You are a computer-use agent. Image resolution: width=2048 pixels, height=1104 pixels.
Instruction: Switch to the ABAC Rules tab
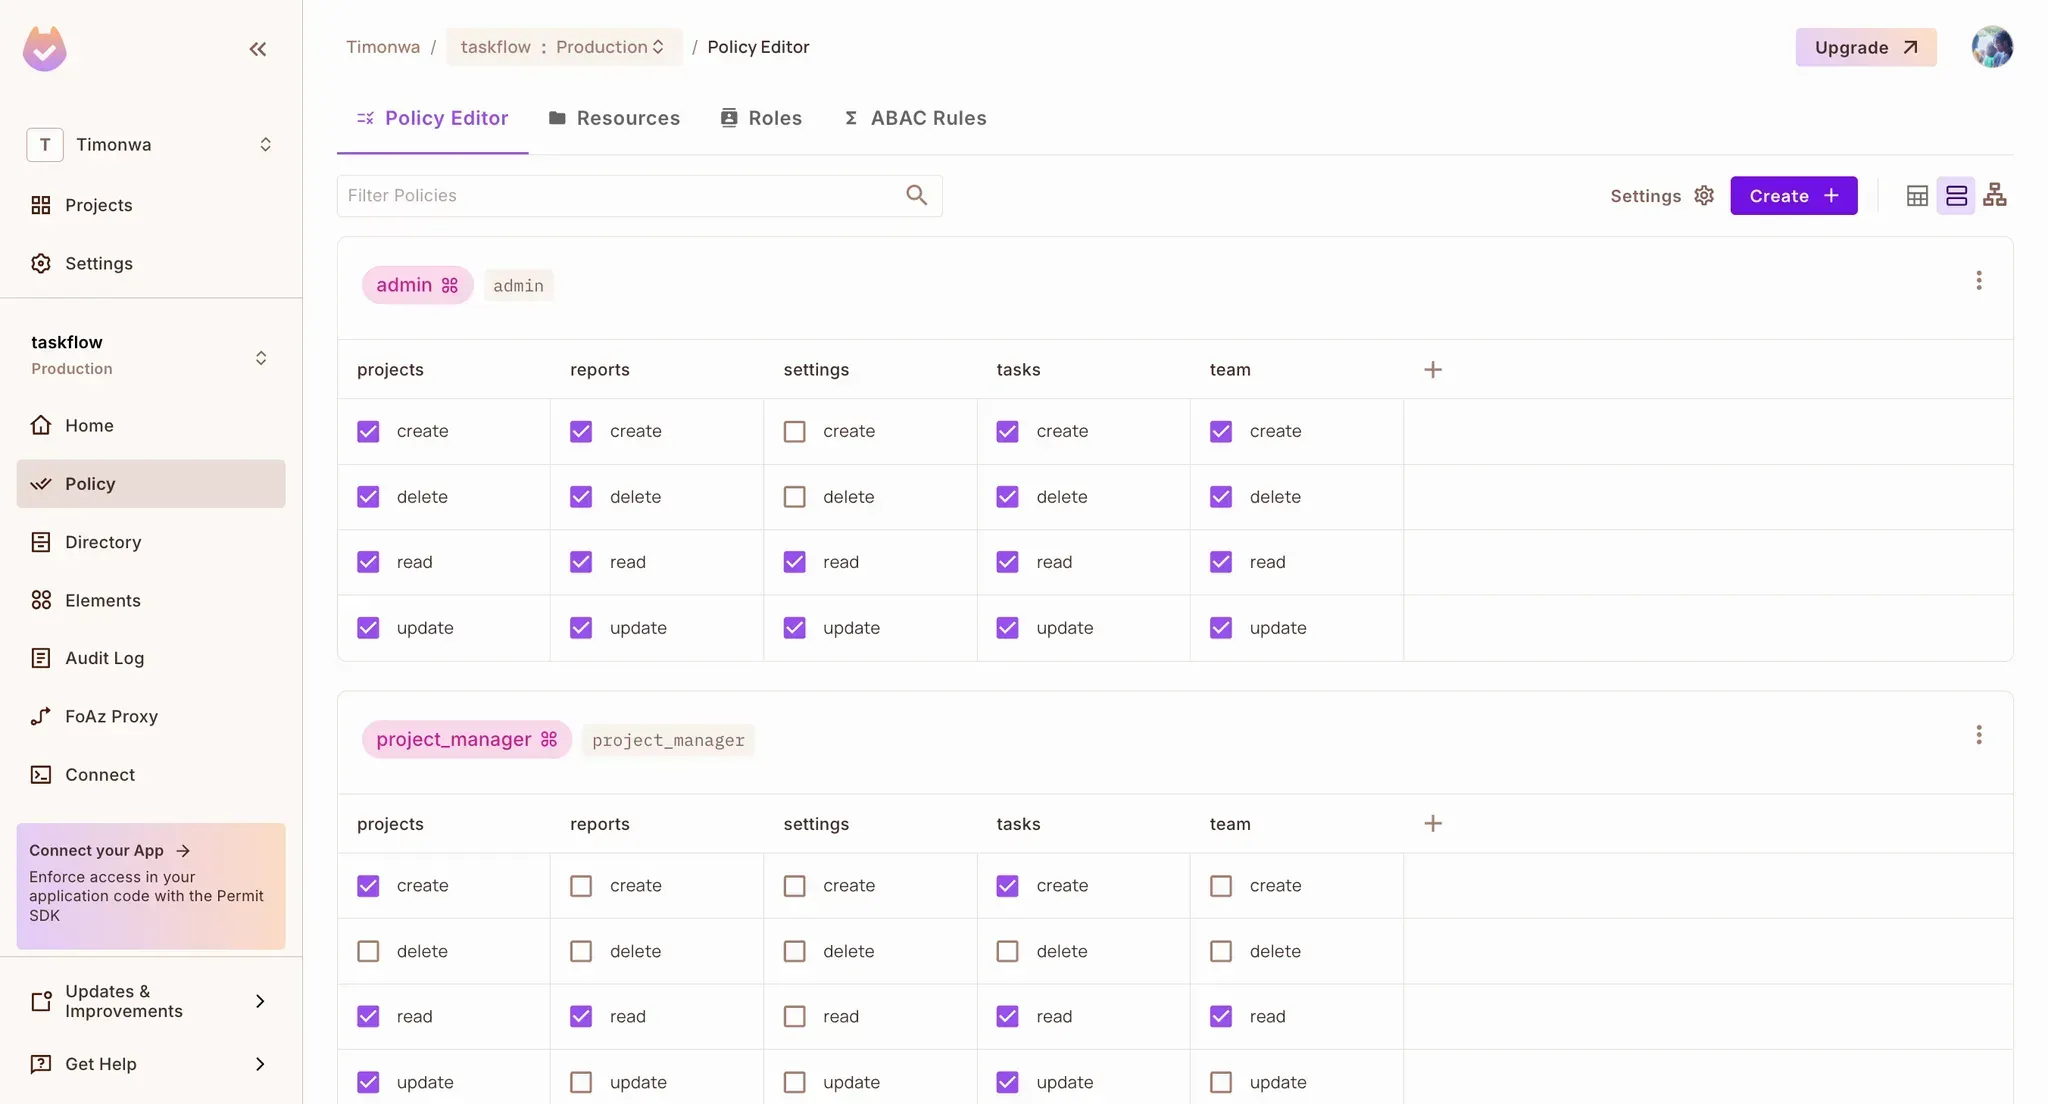(915, 118)
